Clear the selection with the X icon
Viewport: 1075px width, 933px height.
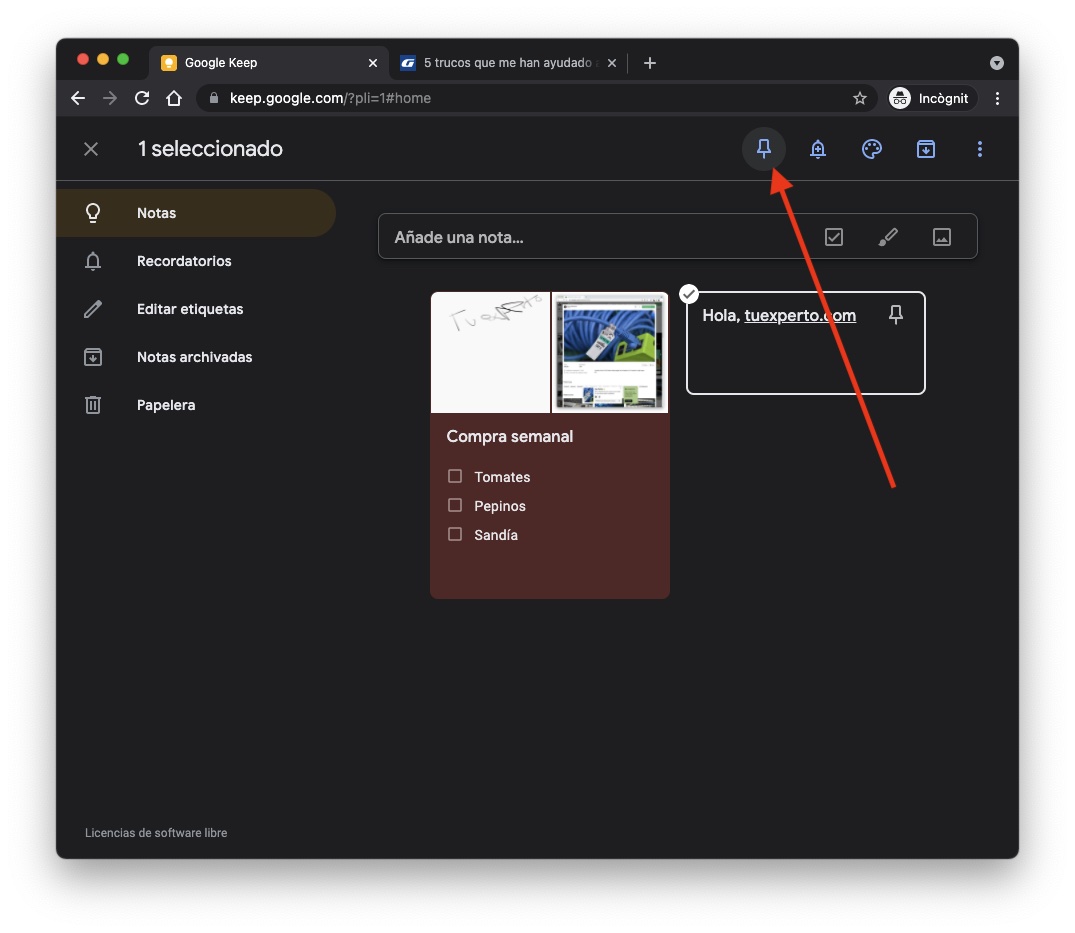click(91, 149)
